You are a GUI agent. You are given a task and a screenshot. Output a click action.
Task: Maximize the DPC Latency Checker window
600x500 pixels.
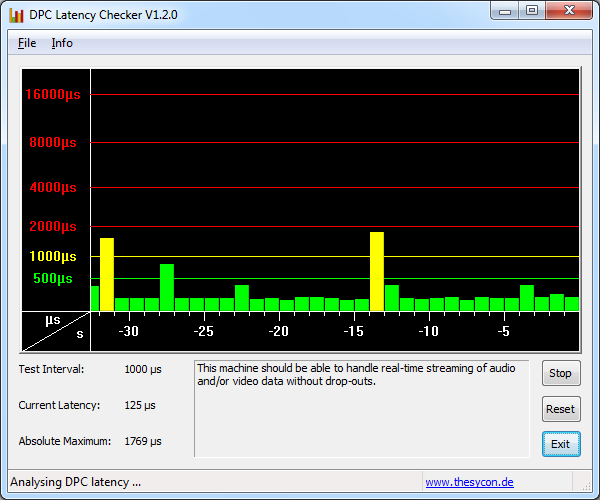coord(532,11)
